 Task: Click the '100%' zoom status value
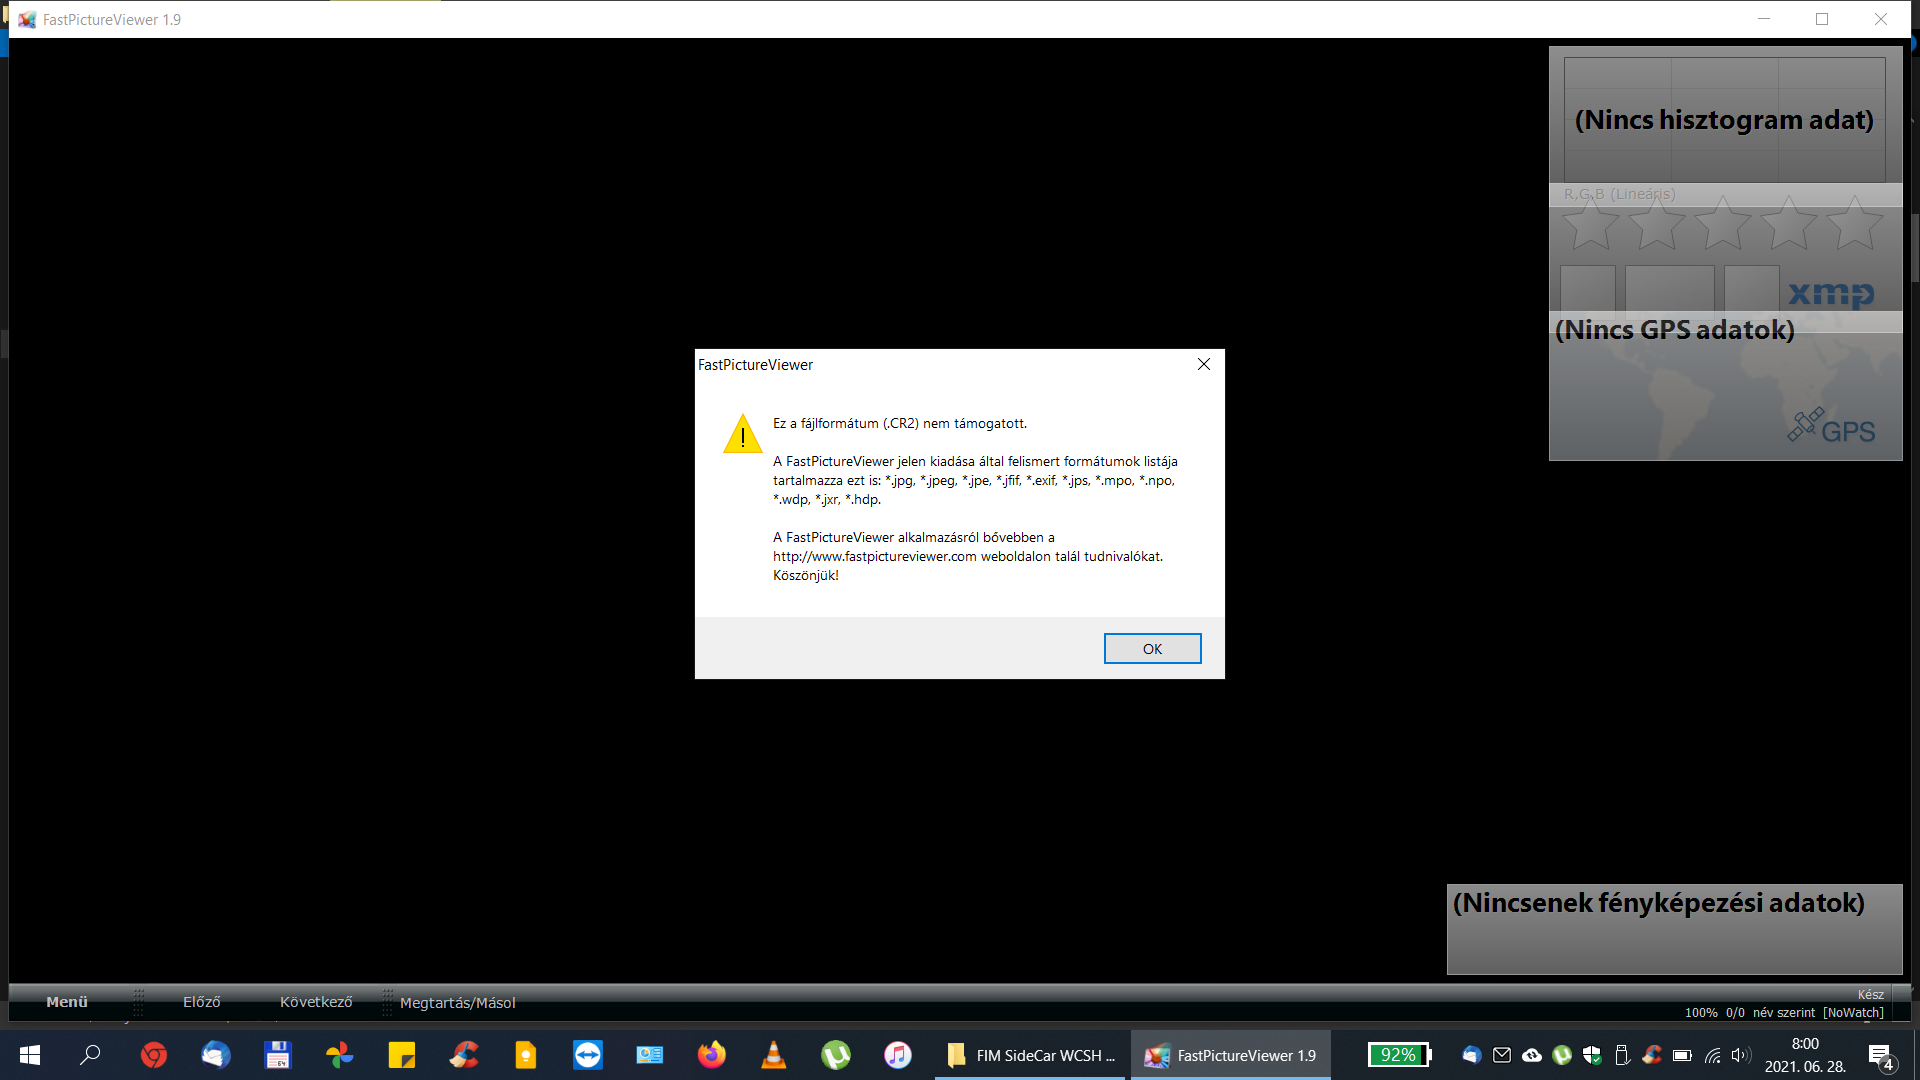click(x=1701, y=1012)
